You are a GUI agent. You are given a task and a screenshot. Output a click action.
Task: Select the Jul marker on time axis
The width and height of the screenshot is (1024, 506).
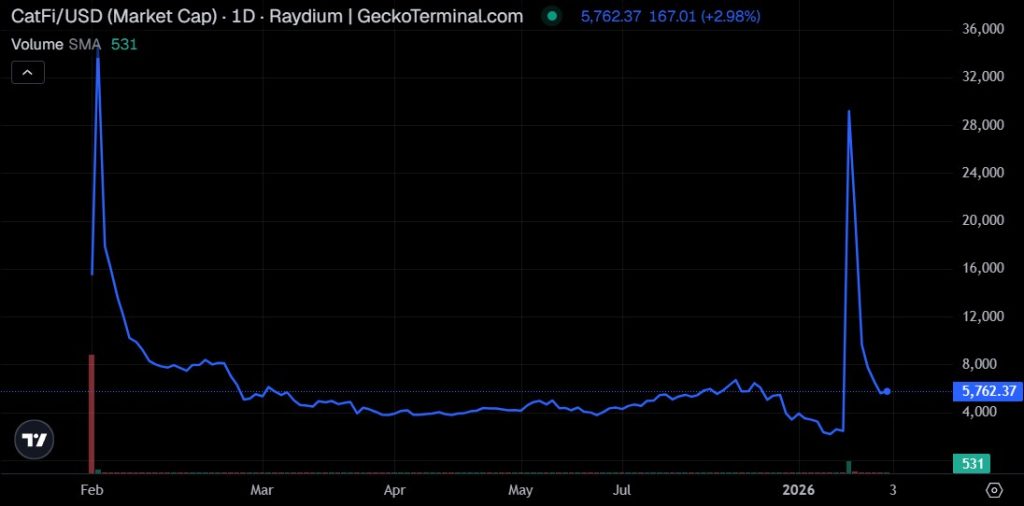click(622, 490)
